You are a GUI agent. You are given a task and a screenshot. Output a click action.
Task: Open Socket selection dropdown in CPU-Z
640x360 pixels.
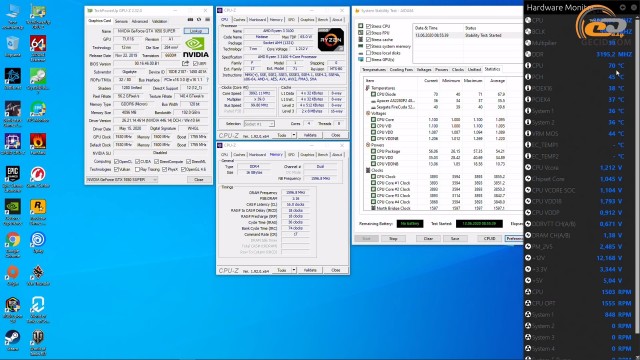259,124
